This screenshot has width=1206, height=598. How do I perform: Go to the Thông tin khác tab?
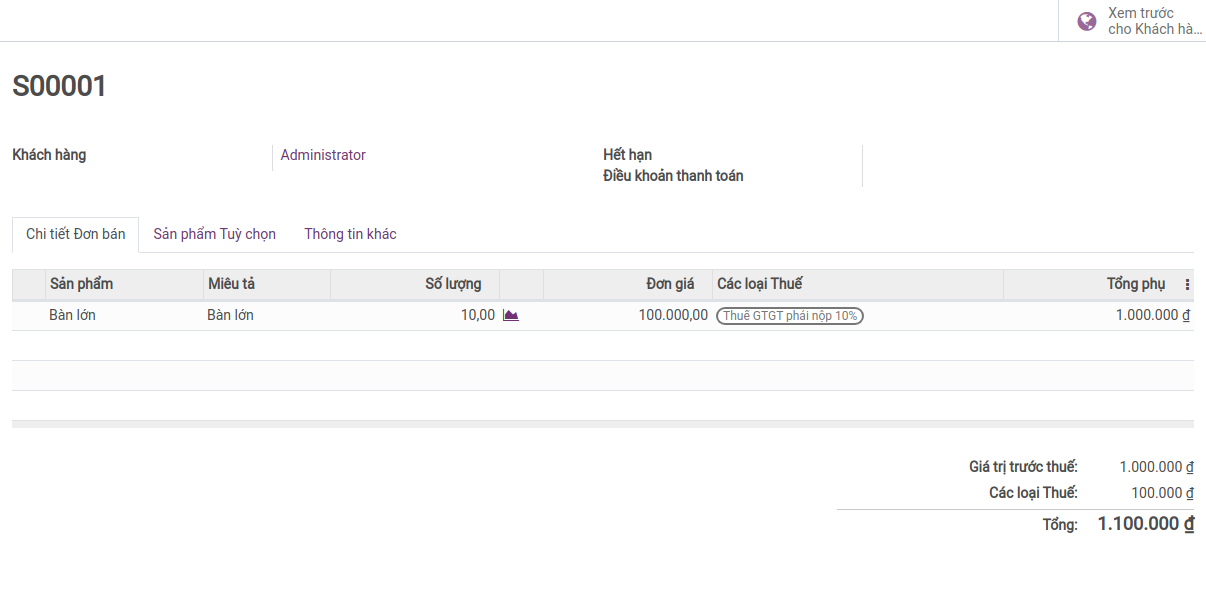(x=351, y=234)
